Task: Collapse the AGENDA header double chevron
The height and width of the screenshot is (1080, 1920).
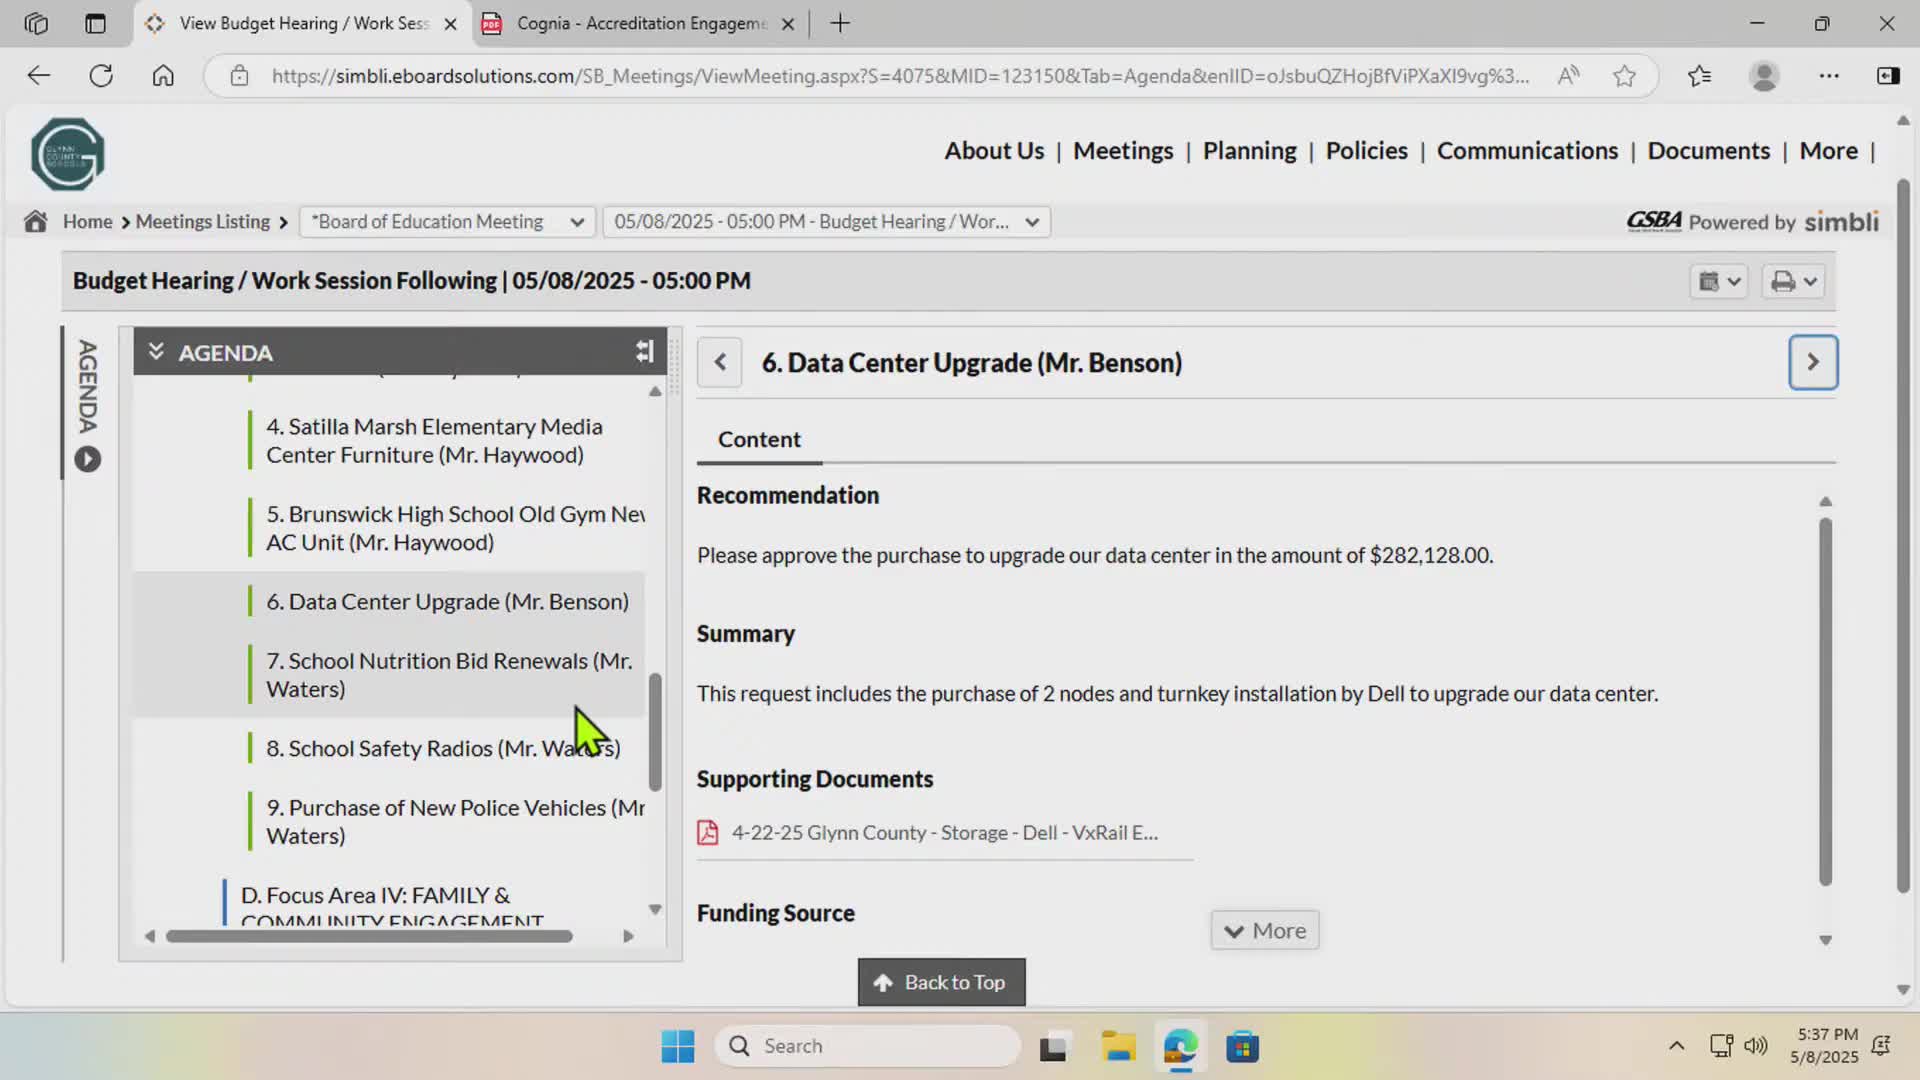Action: pos(156,351)
